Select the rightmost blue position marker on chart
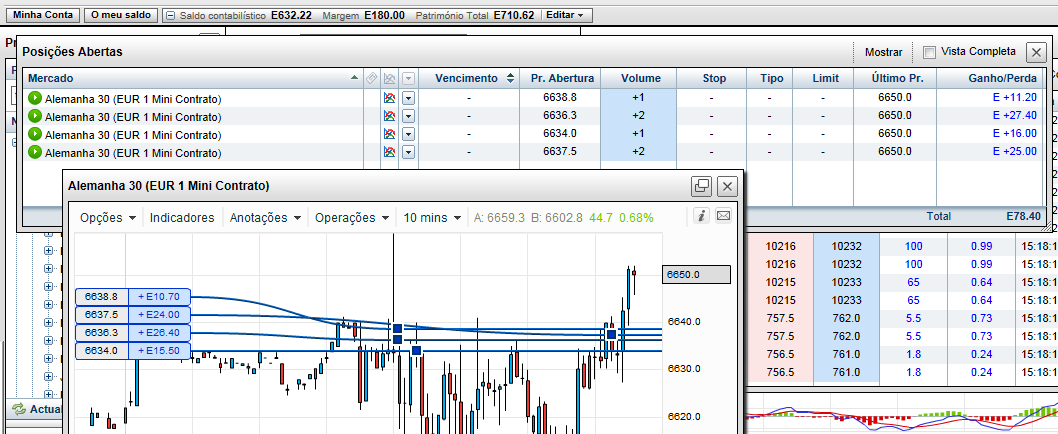This screenshot has height=434, width=1058. [x=611, y=334]
